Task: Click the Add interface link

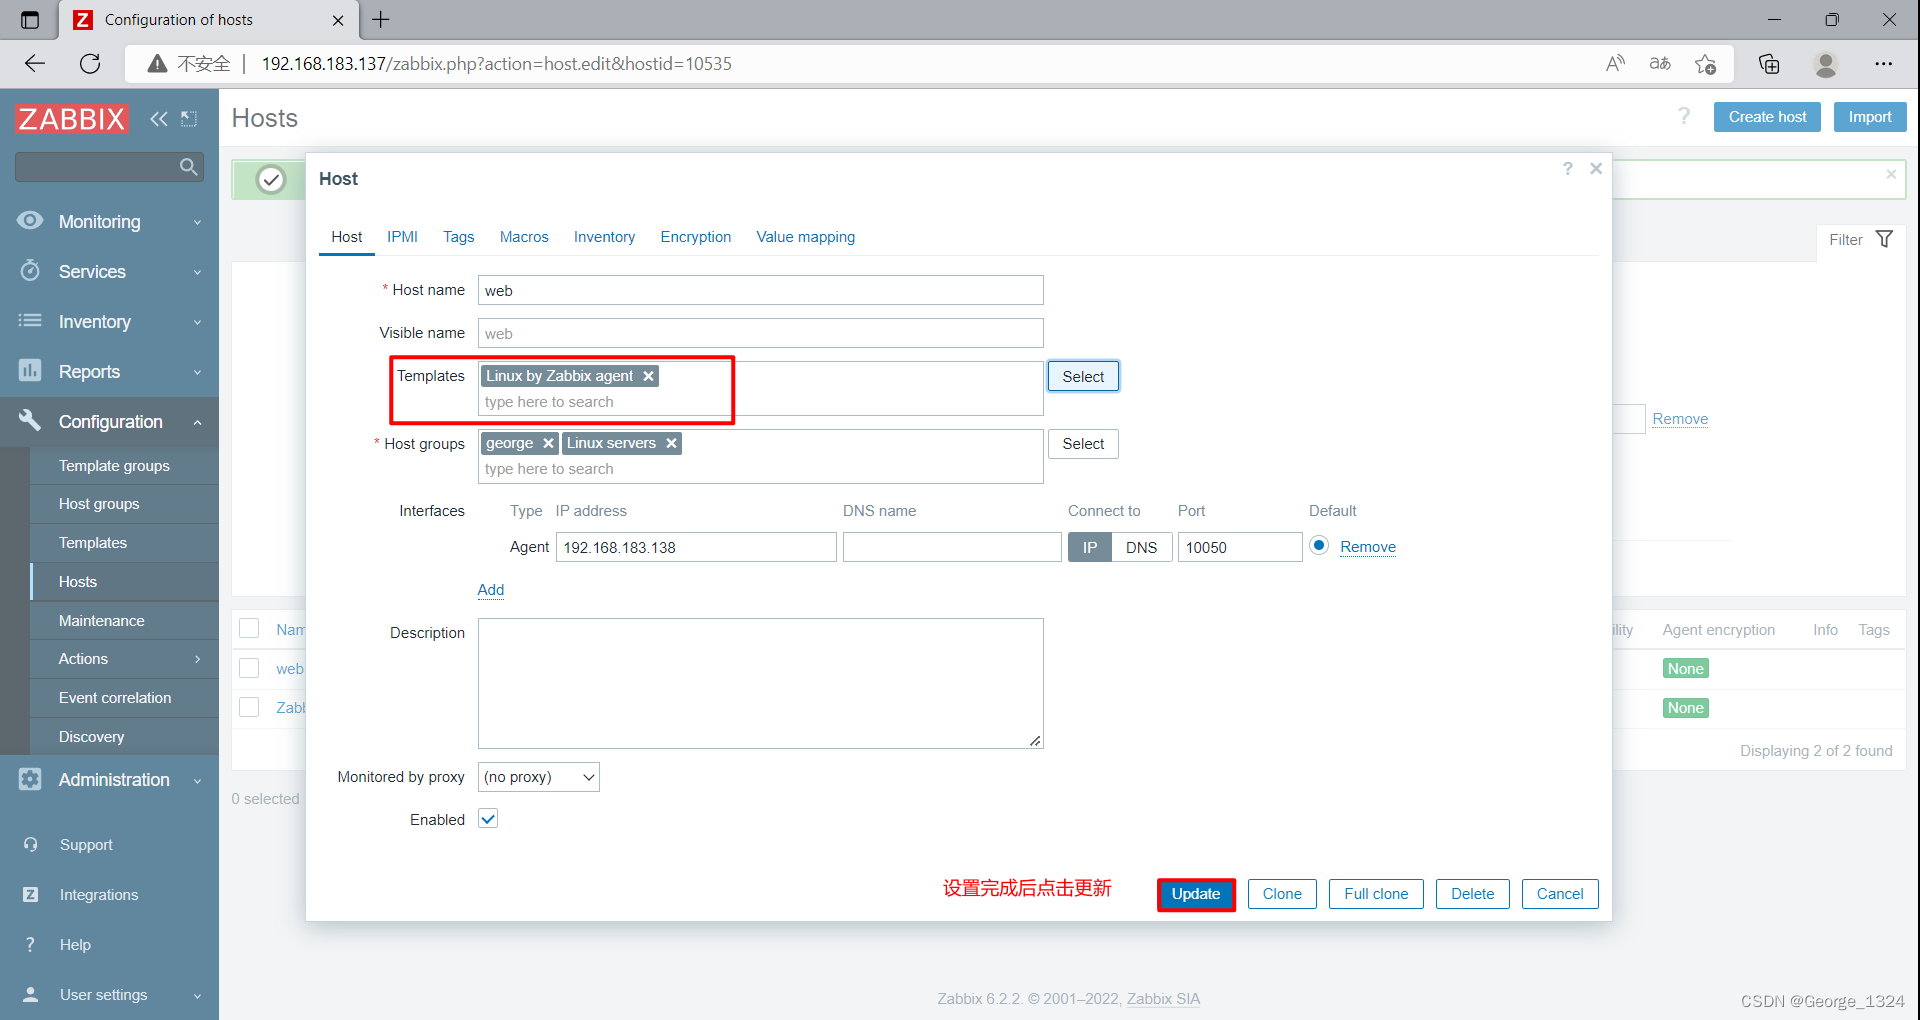Action: [491, 590]
